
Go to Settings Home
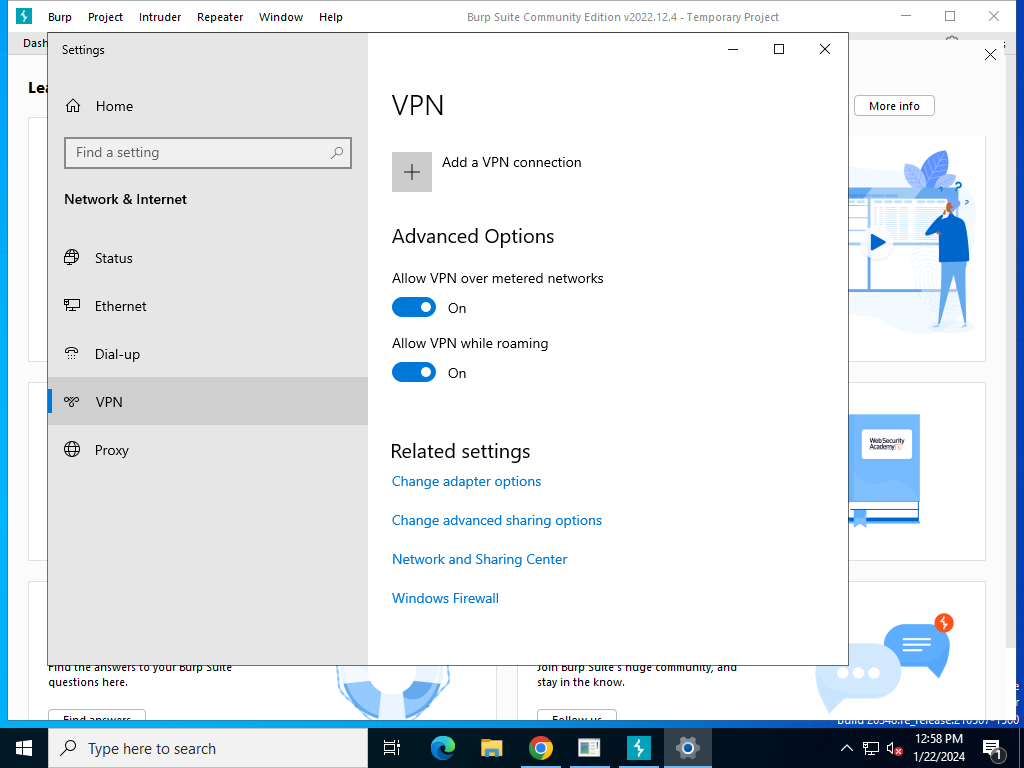point(208,106)
